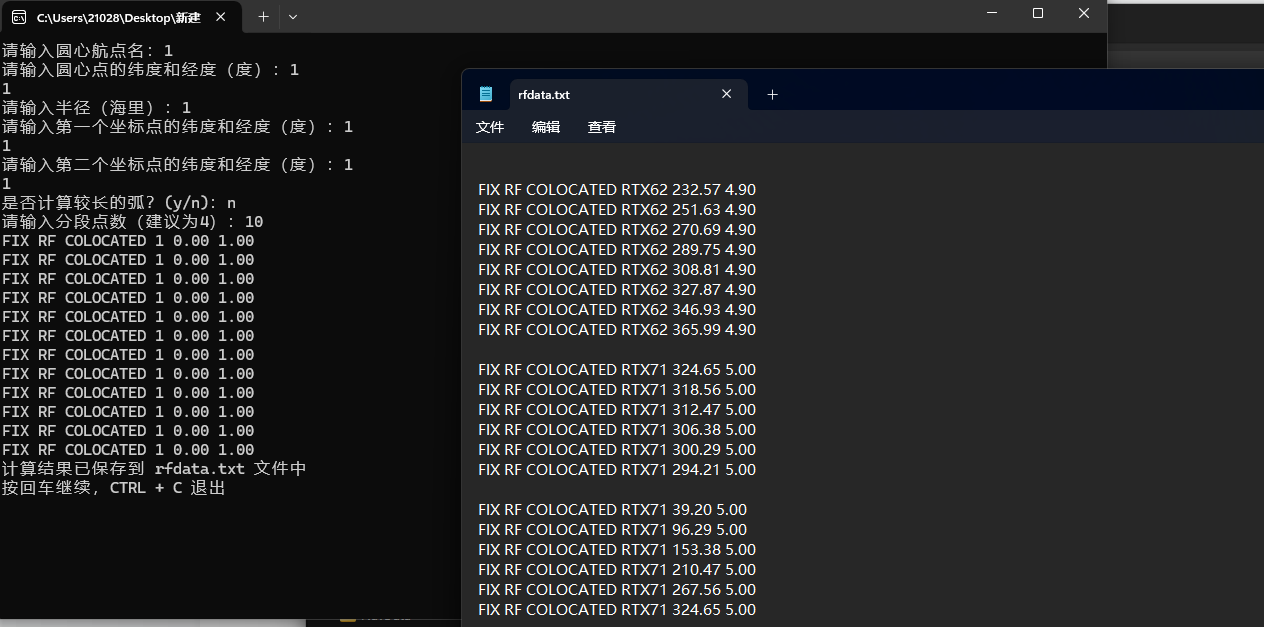Close the rfdata.txt tab in Notepad
Viewport: 1264px width, 627px height.
coord(727,94)
